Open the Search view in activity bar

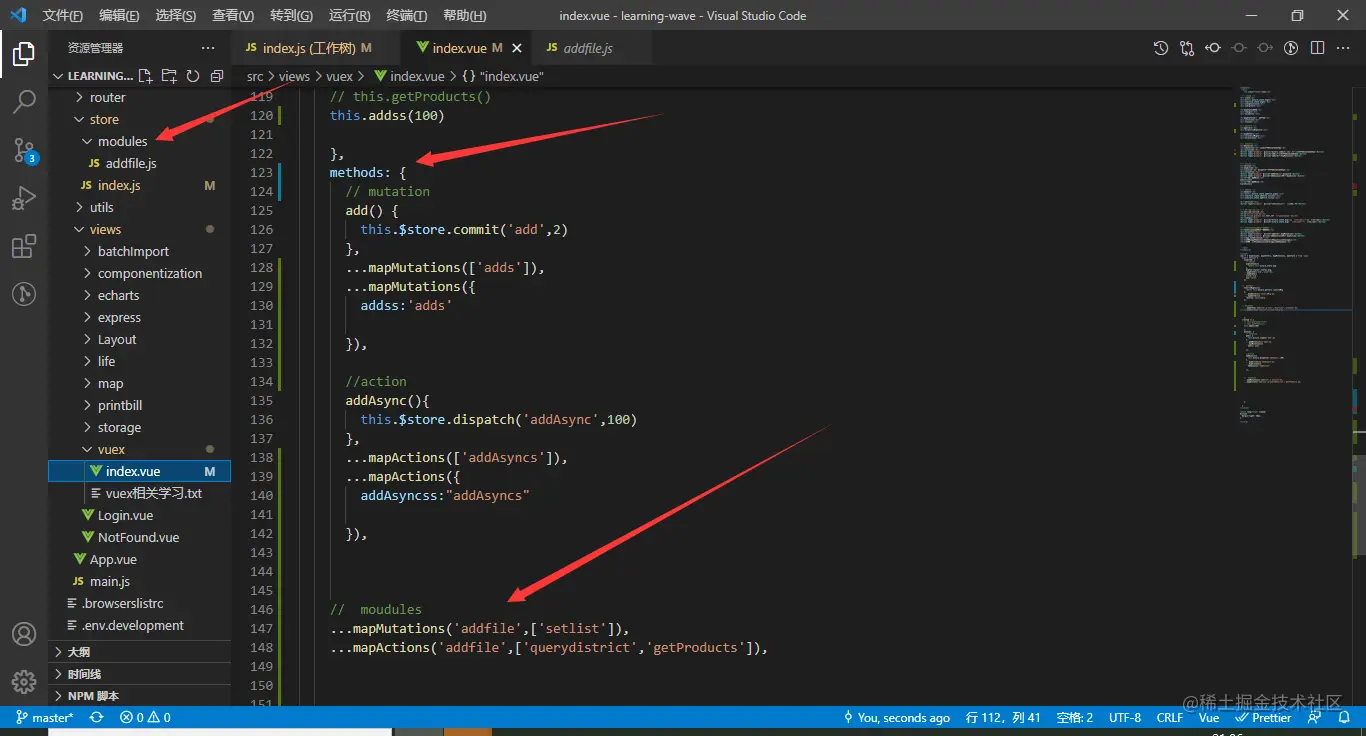click(24, 102)
